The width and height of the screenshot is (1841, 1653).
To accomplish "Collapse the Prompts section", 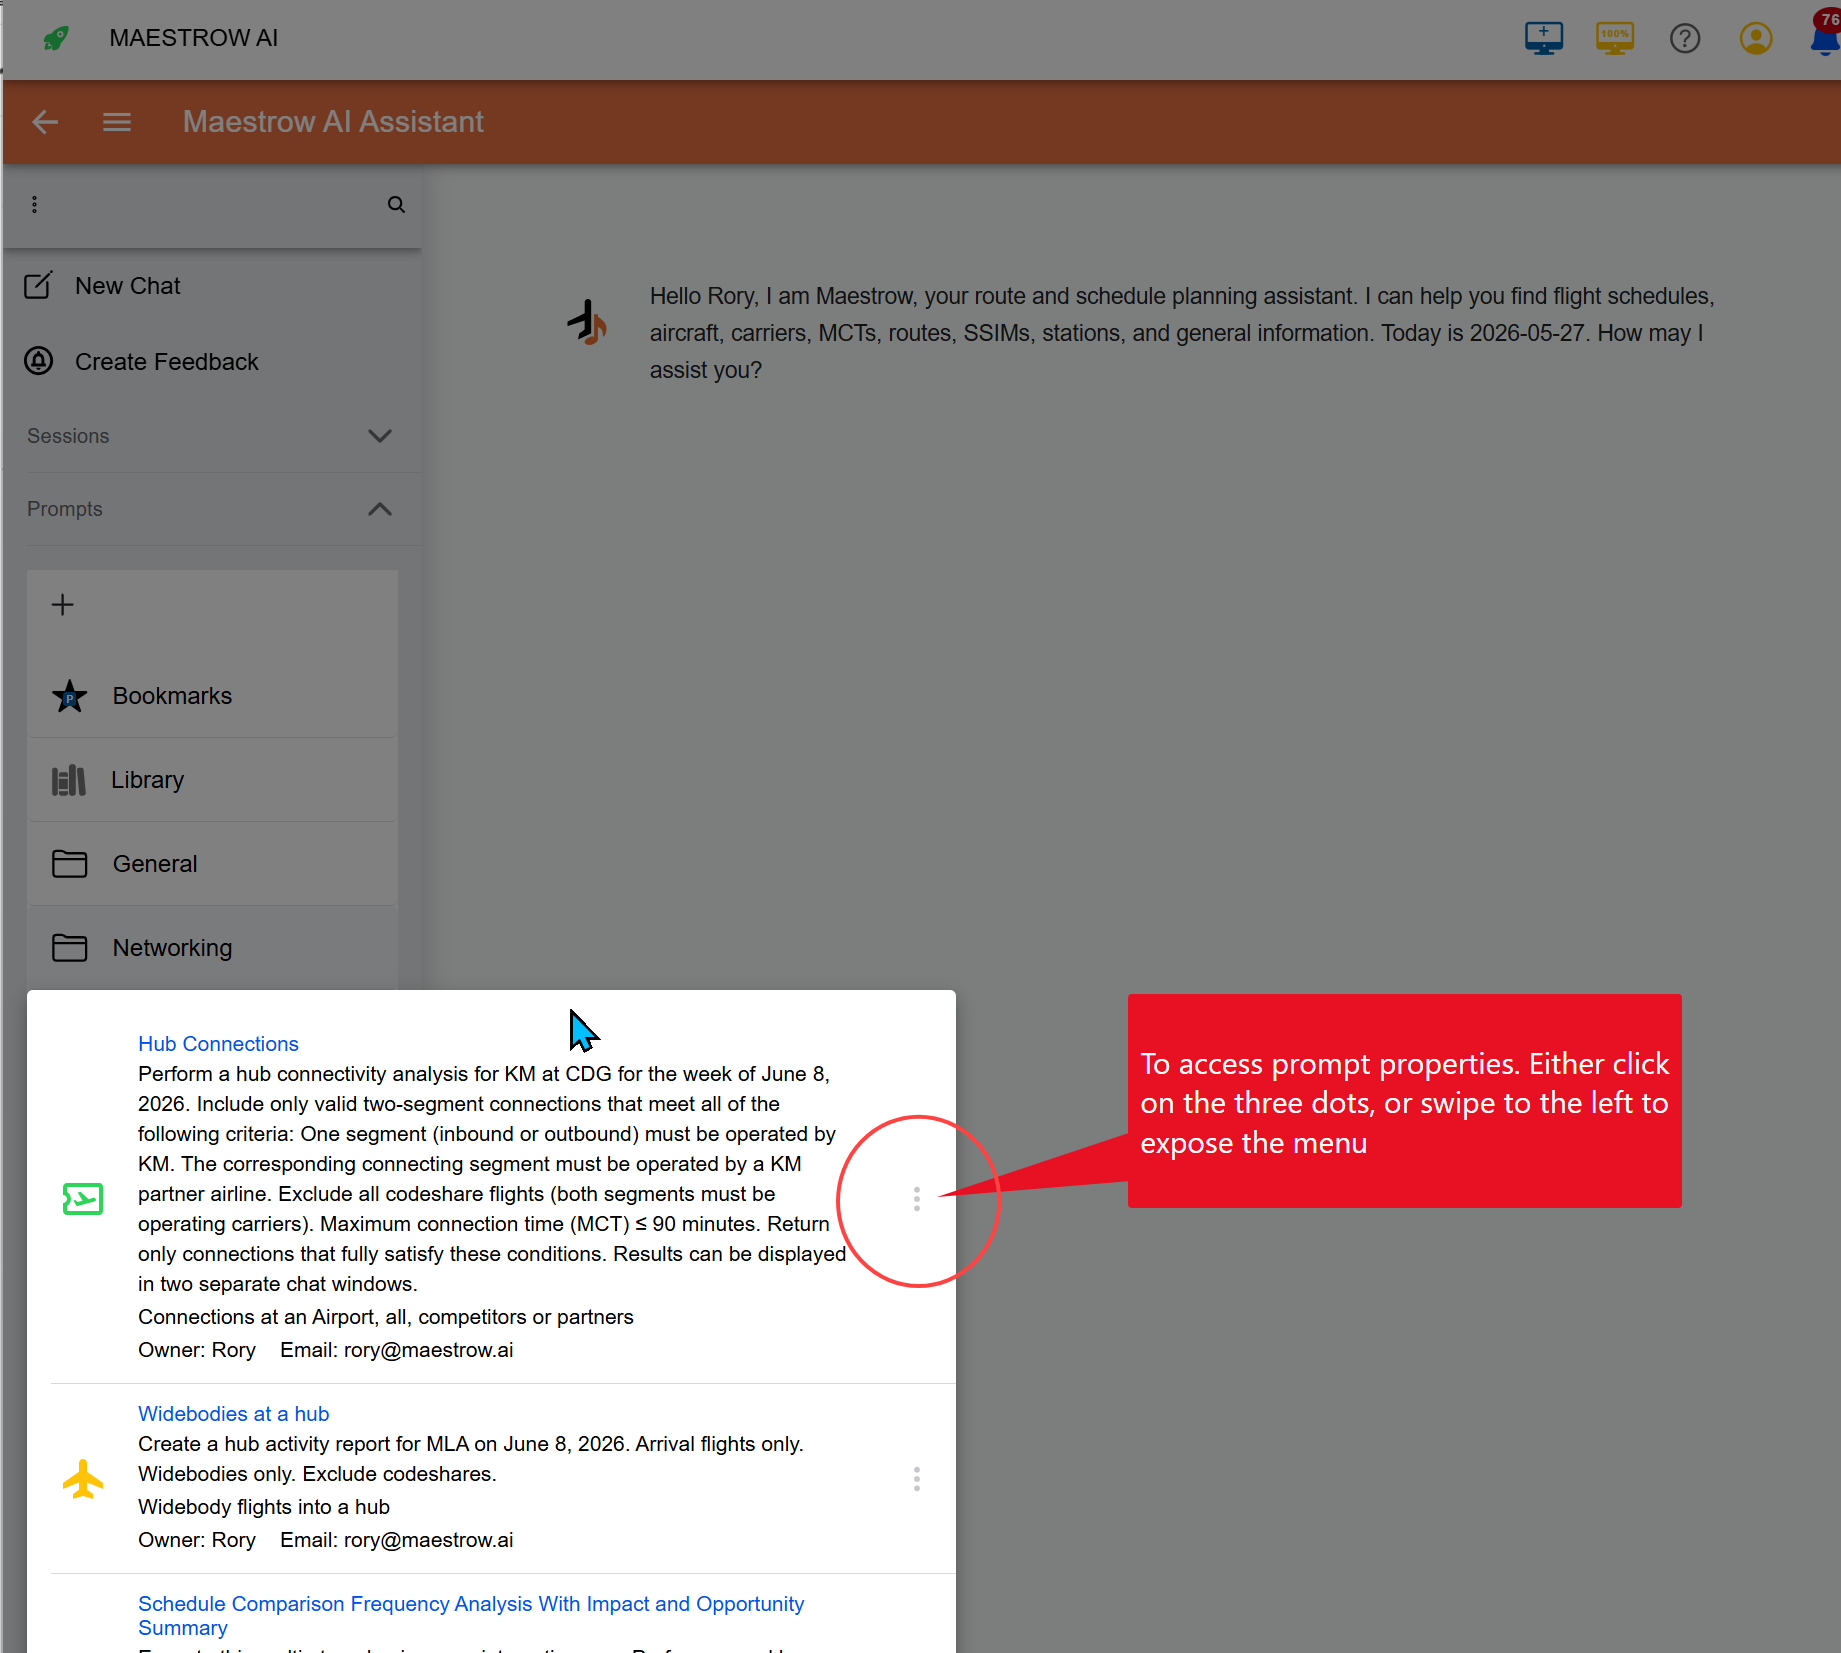I will pos(380,509).
